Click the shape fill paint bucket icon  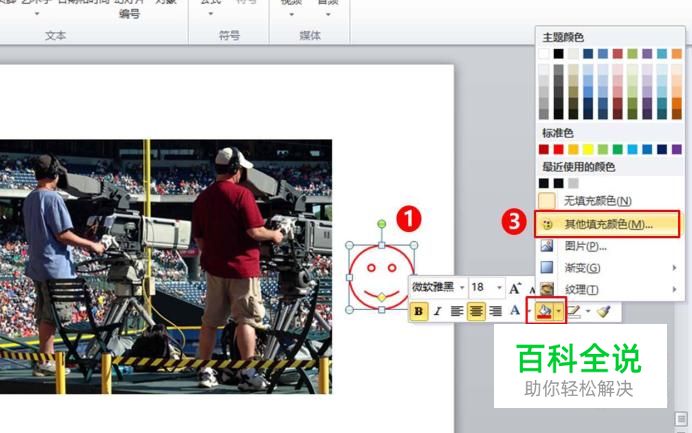(x=544, y=311)
